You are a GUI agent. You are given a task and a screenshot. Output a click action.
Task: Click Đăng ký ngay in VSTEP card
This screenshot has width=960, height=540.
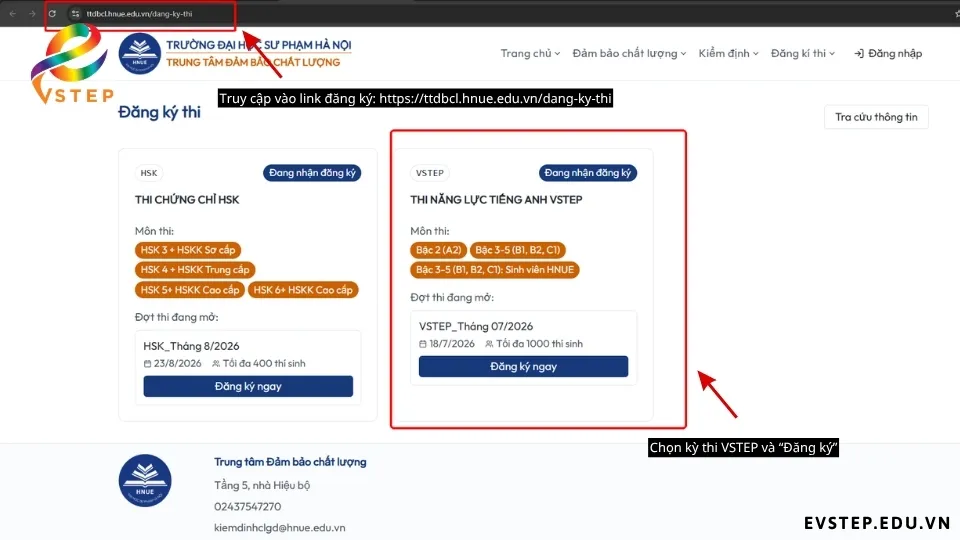[523, 367]
